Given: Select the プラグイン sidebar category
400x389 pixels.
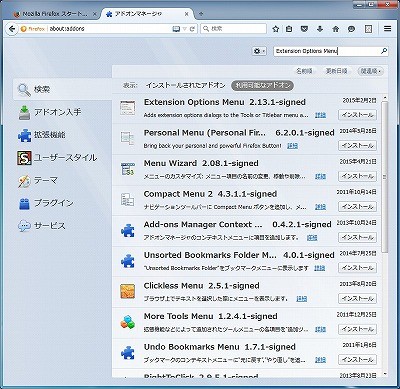Looking at the screenshot, I should point(62,203).
